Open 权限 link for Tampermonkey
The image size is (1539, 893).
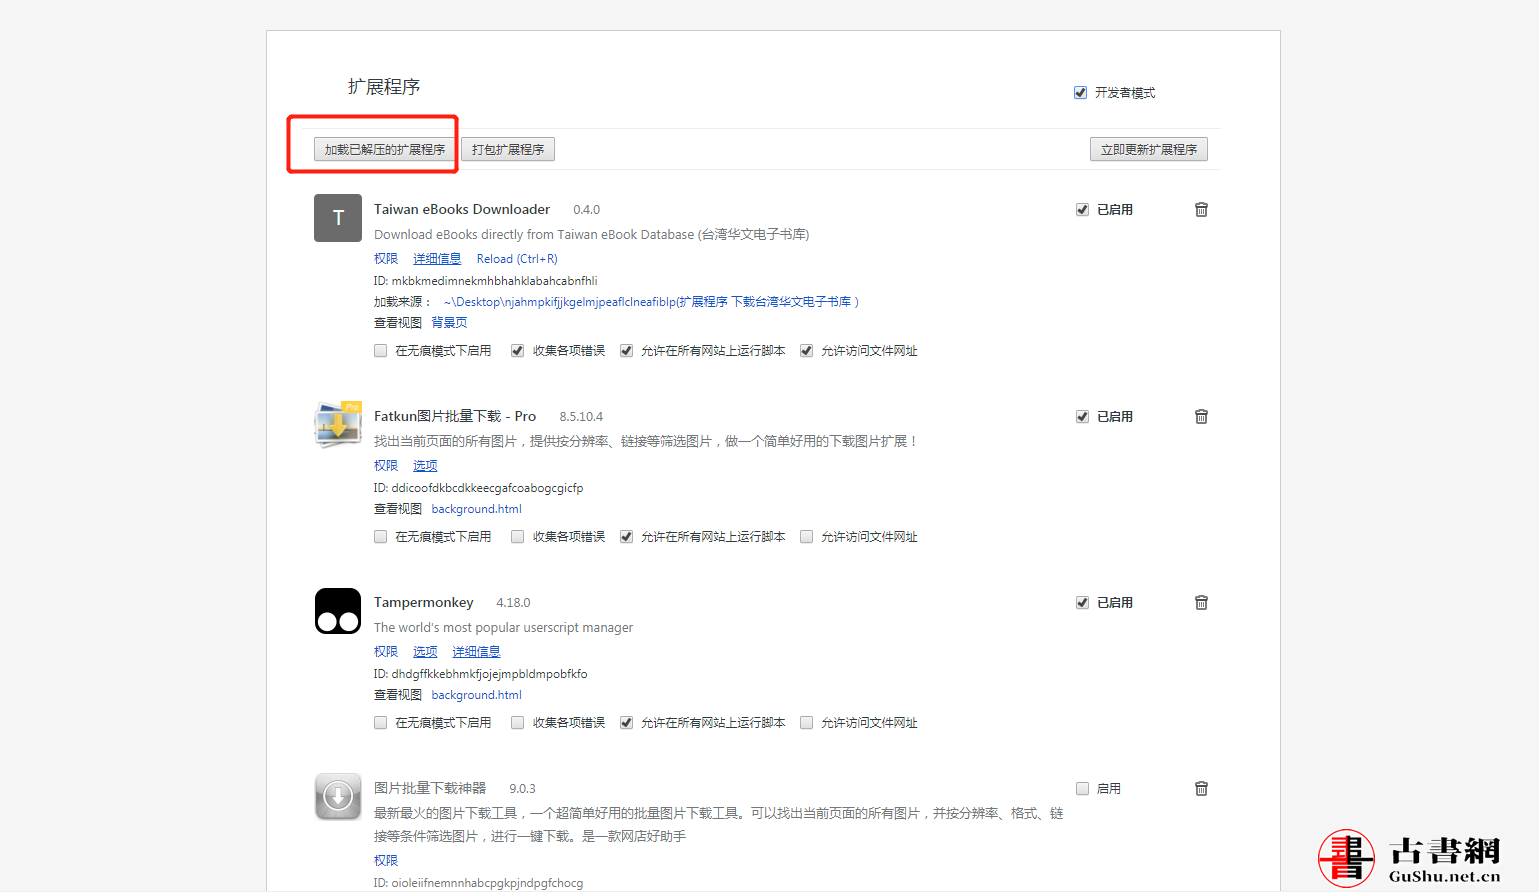[386, 652]
